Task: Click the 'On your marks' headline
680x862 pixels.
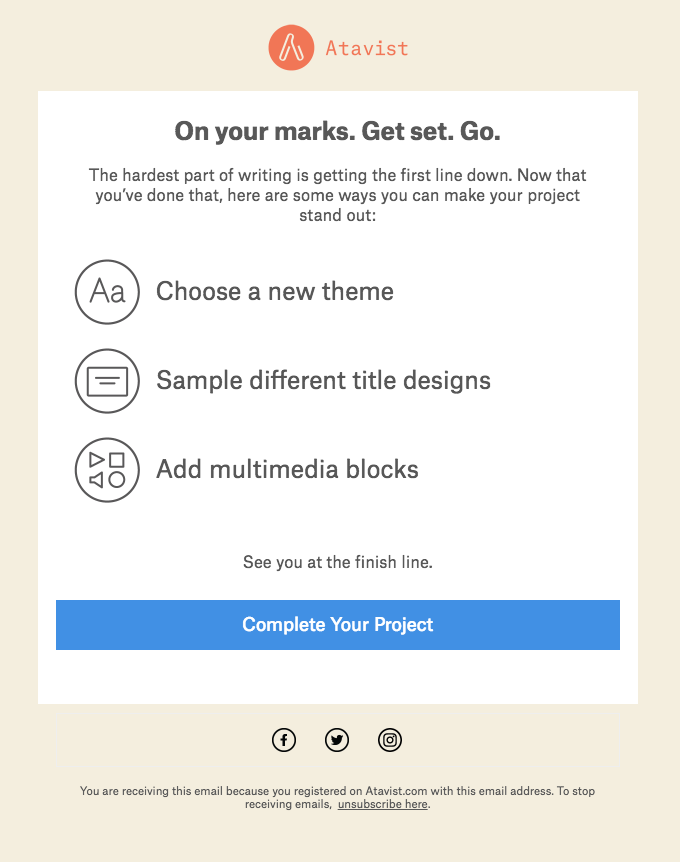Action: click(x=337, y=131)
